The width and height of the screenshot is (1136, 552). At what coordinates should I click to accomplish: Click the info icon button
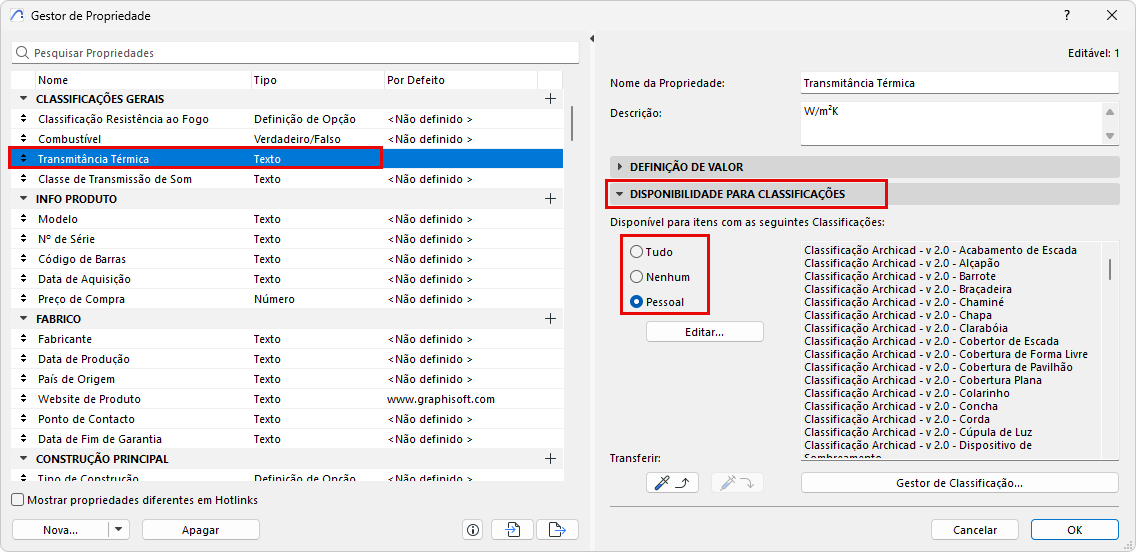point(472,530)
